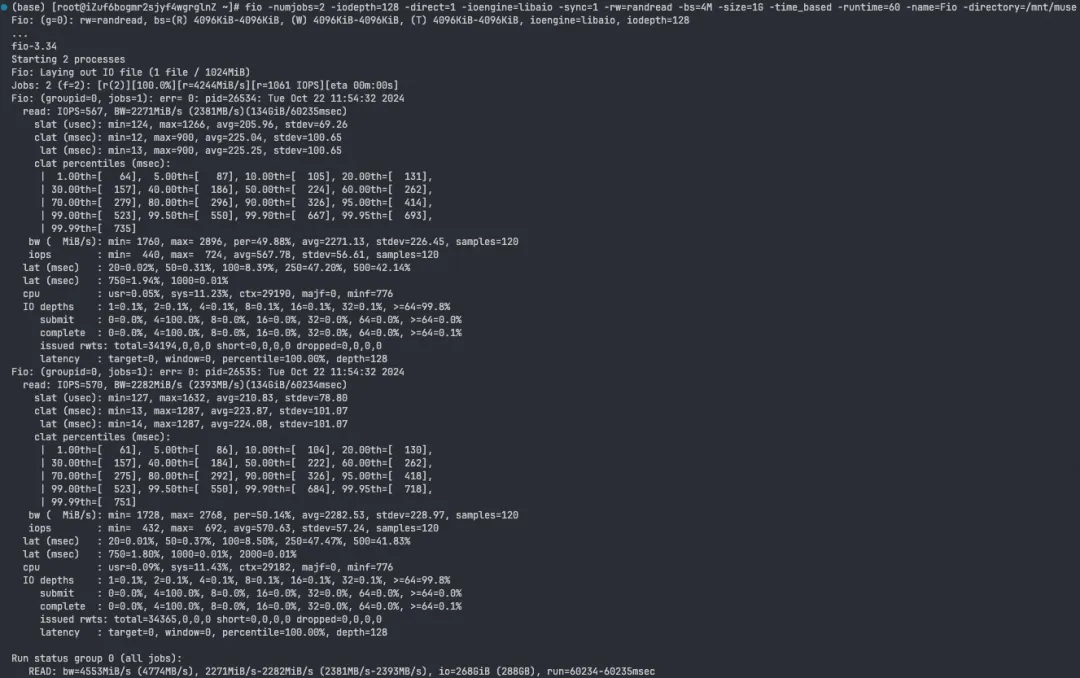Viewport: 1080px width, 678px height.
Task: Click the 99.99th=[ 751] percentile entry
Action: [93, 502]
